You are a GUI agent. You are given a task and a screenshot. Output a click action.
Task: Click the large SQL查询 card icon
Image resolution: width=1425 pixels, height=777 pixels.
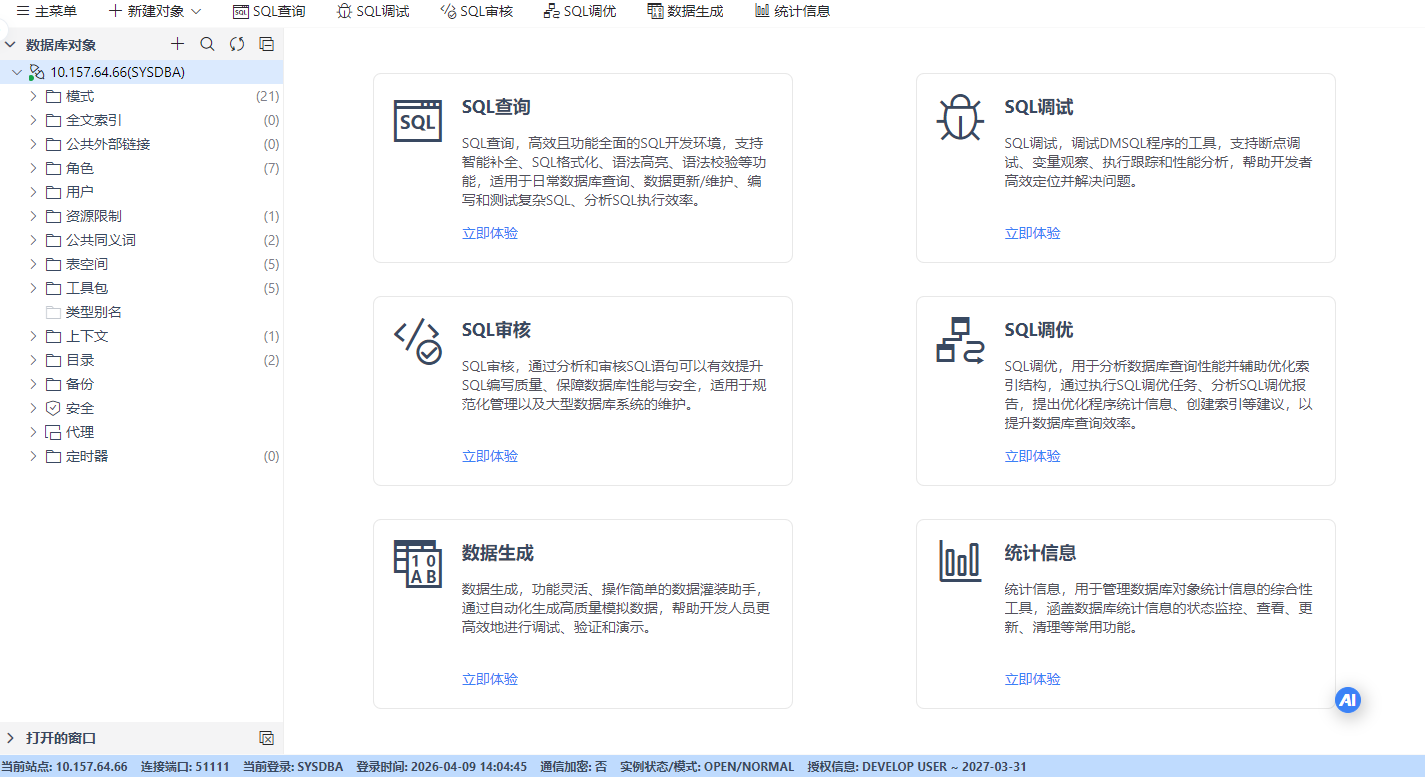pyautogui.click(x=417, y=120)
